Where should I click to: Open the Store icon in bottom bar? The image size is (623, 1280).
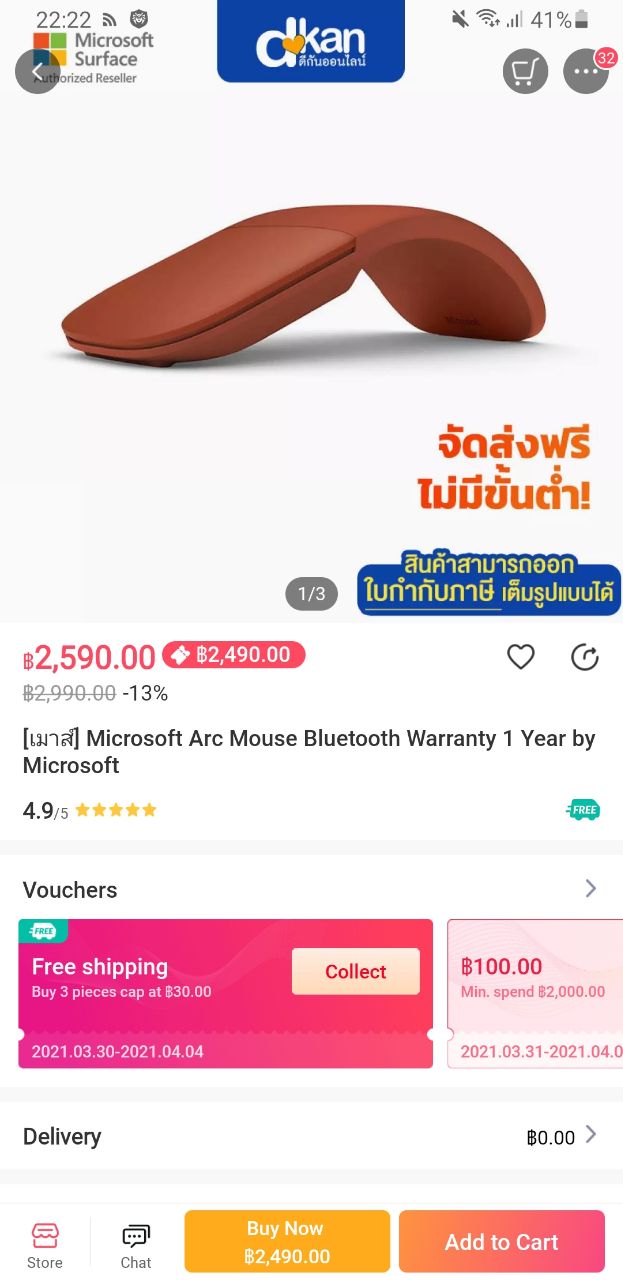(45, 1243)
